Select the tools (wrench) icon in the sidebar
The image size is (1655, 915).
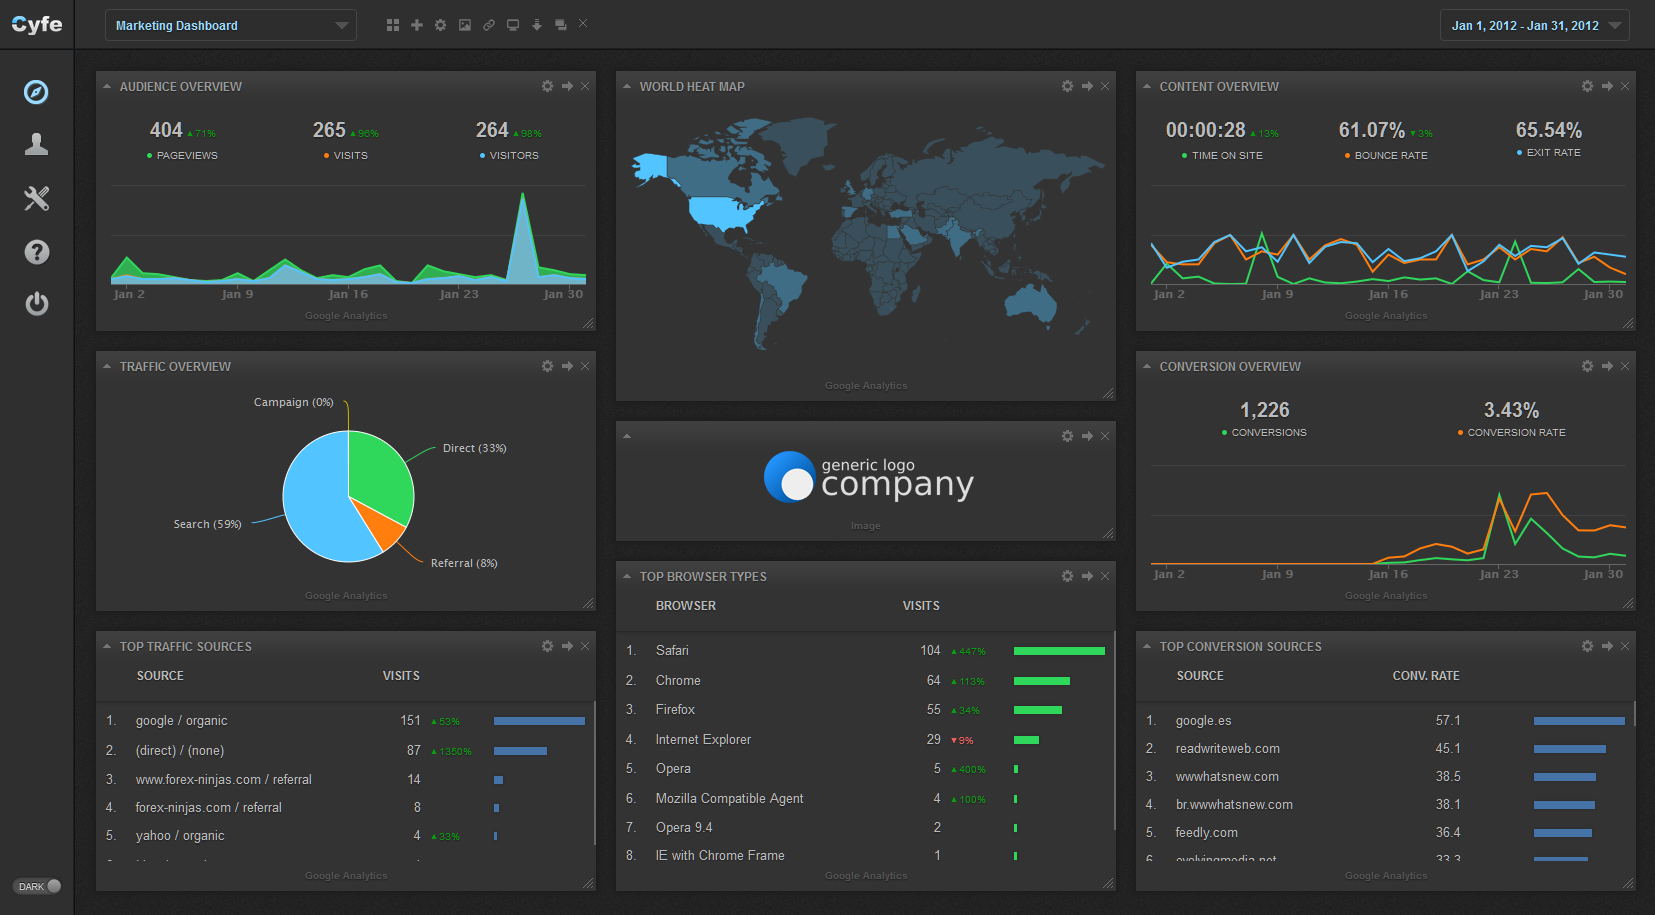[x=36, y=198]
